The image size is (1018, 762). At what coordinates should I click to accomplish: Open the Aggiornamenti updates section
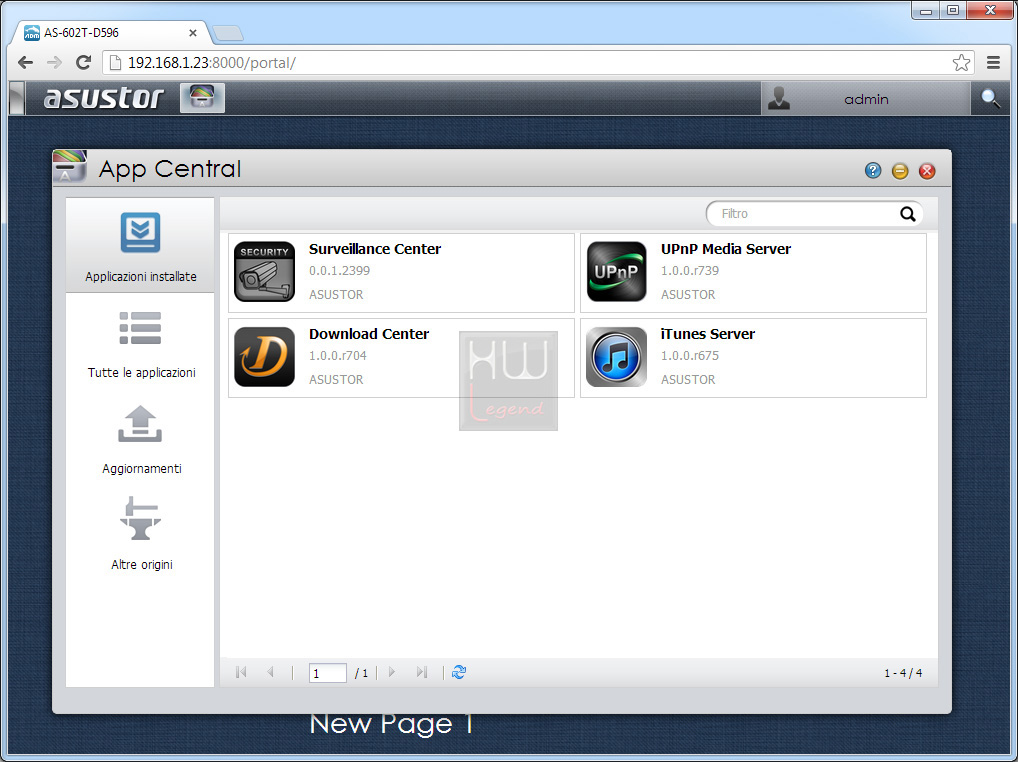click(140, 440)
